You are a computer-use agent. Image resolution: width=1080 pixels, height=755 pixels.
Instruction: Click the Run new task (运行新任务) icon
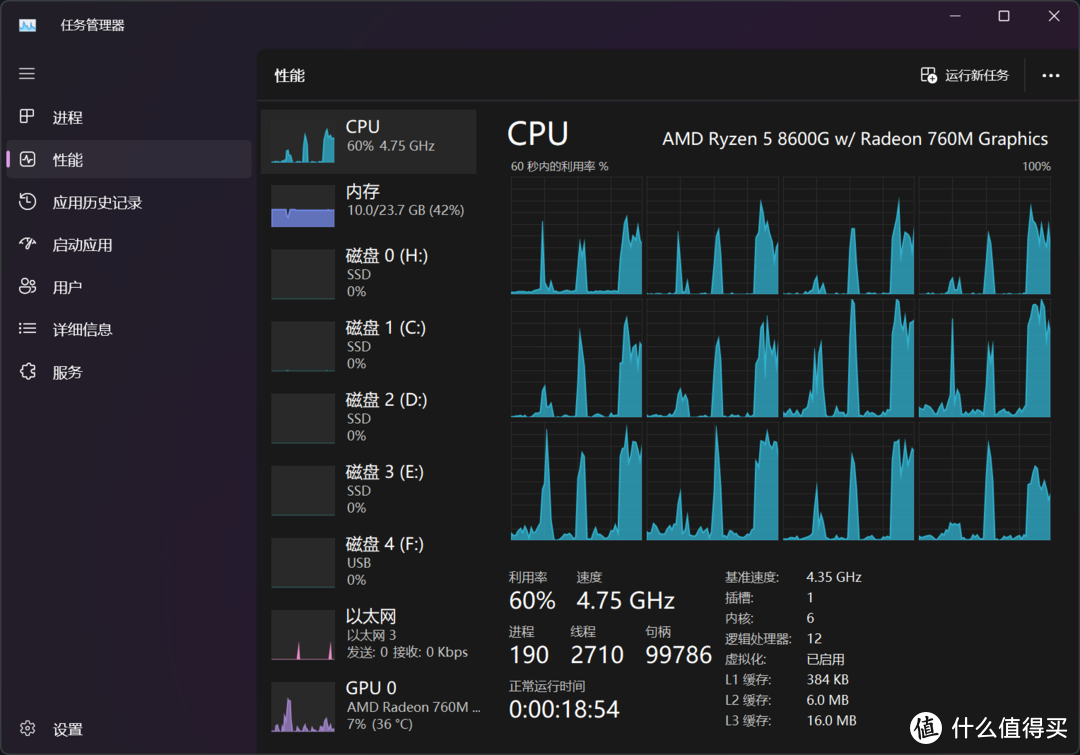click(x=928, y=75)
